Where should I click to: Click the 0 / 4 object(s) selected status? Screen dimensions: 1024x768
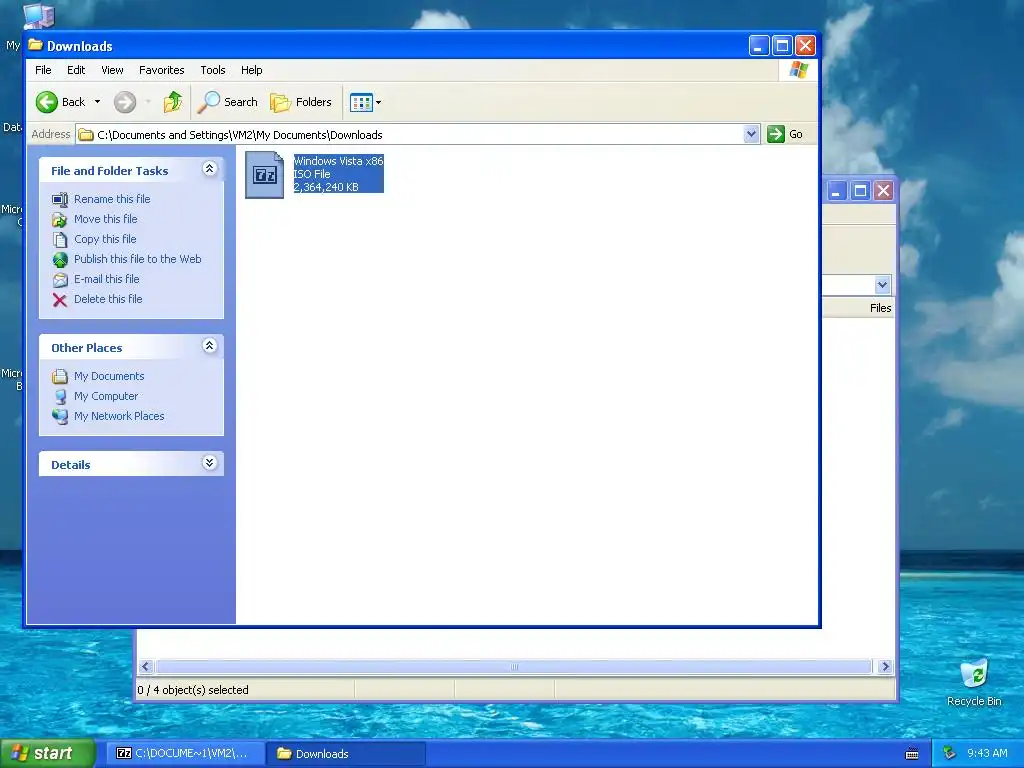pos(193,690)
